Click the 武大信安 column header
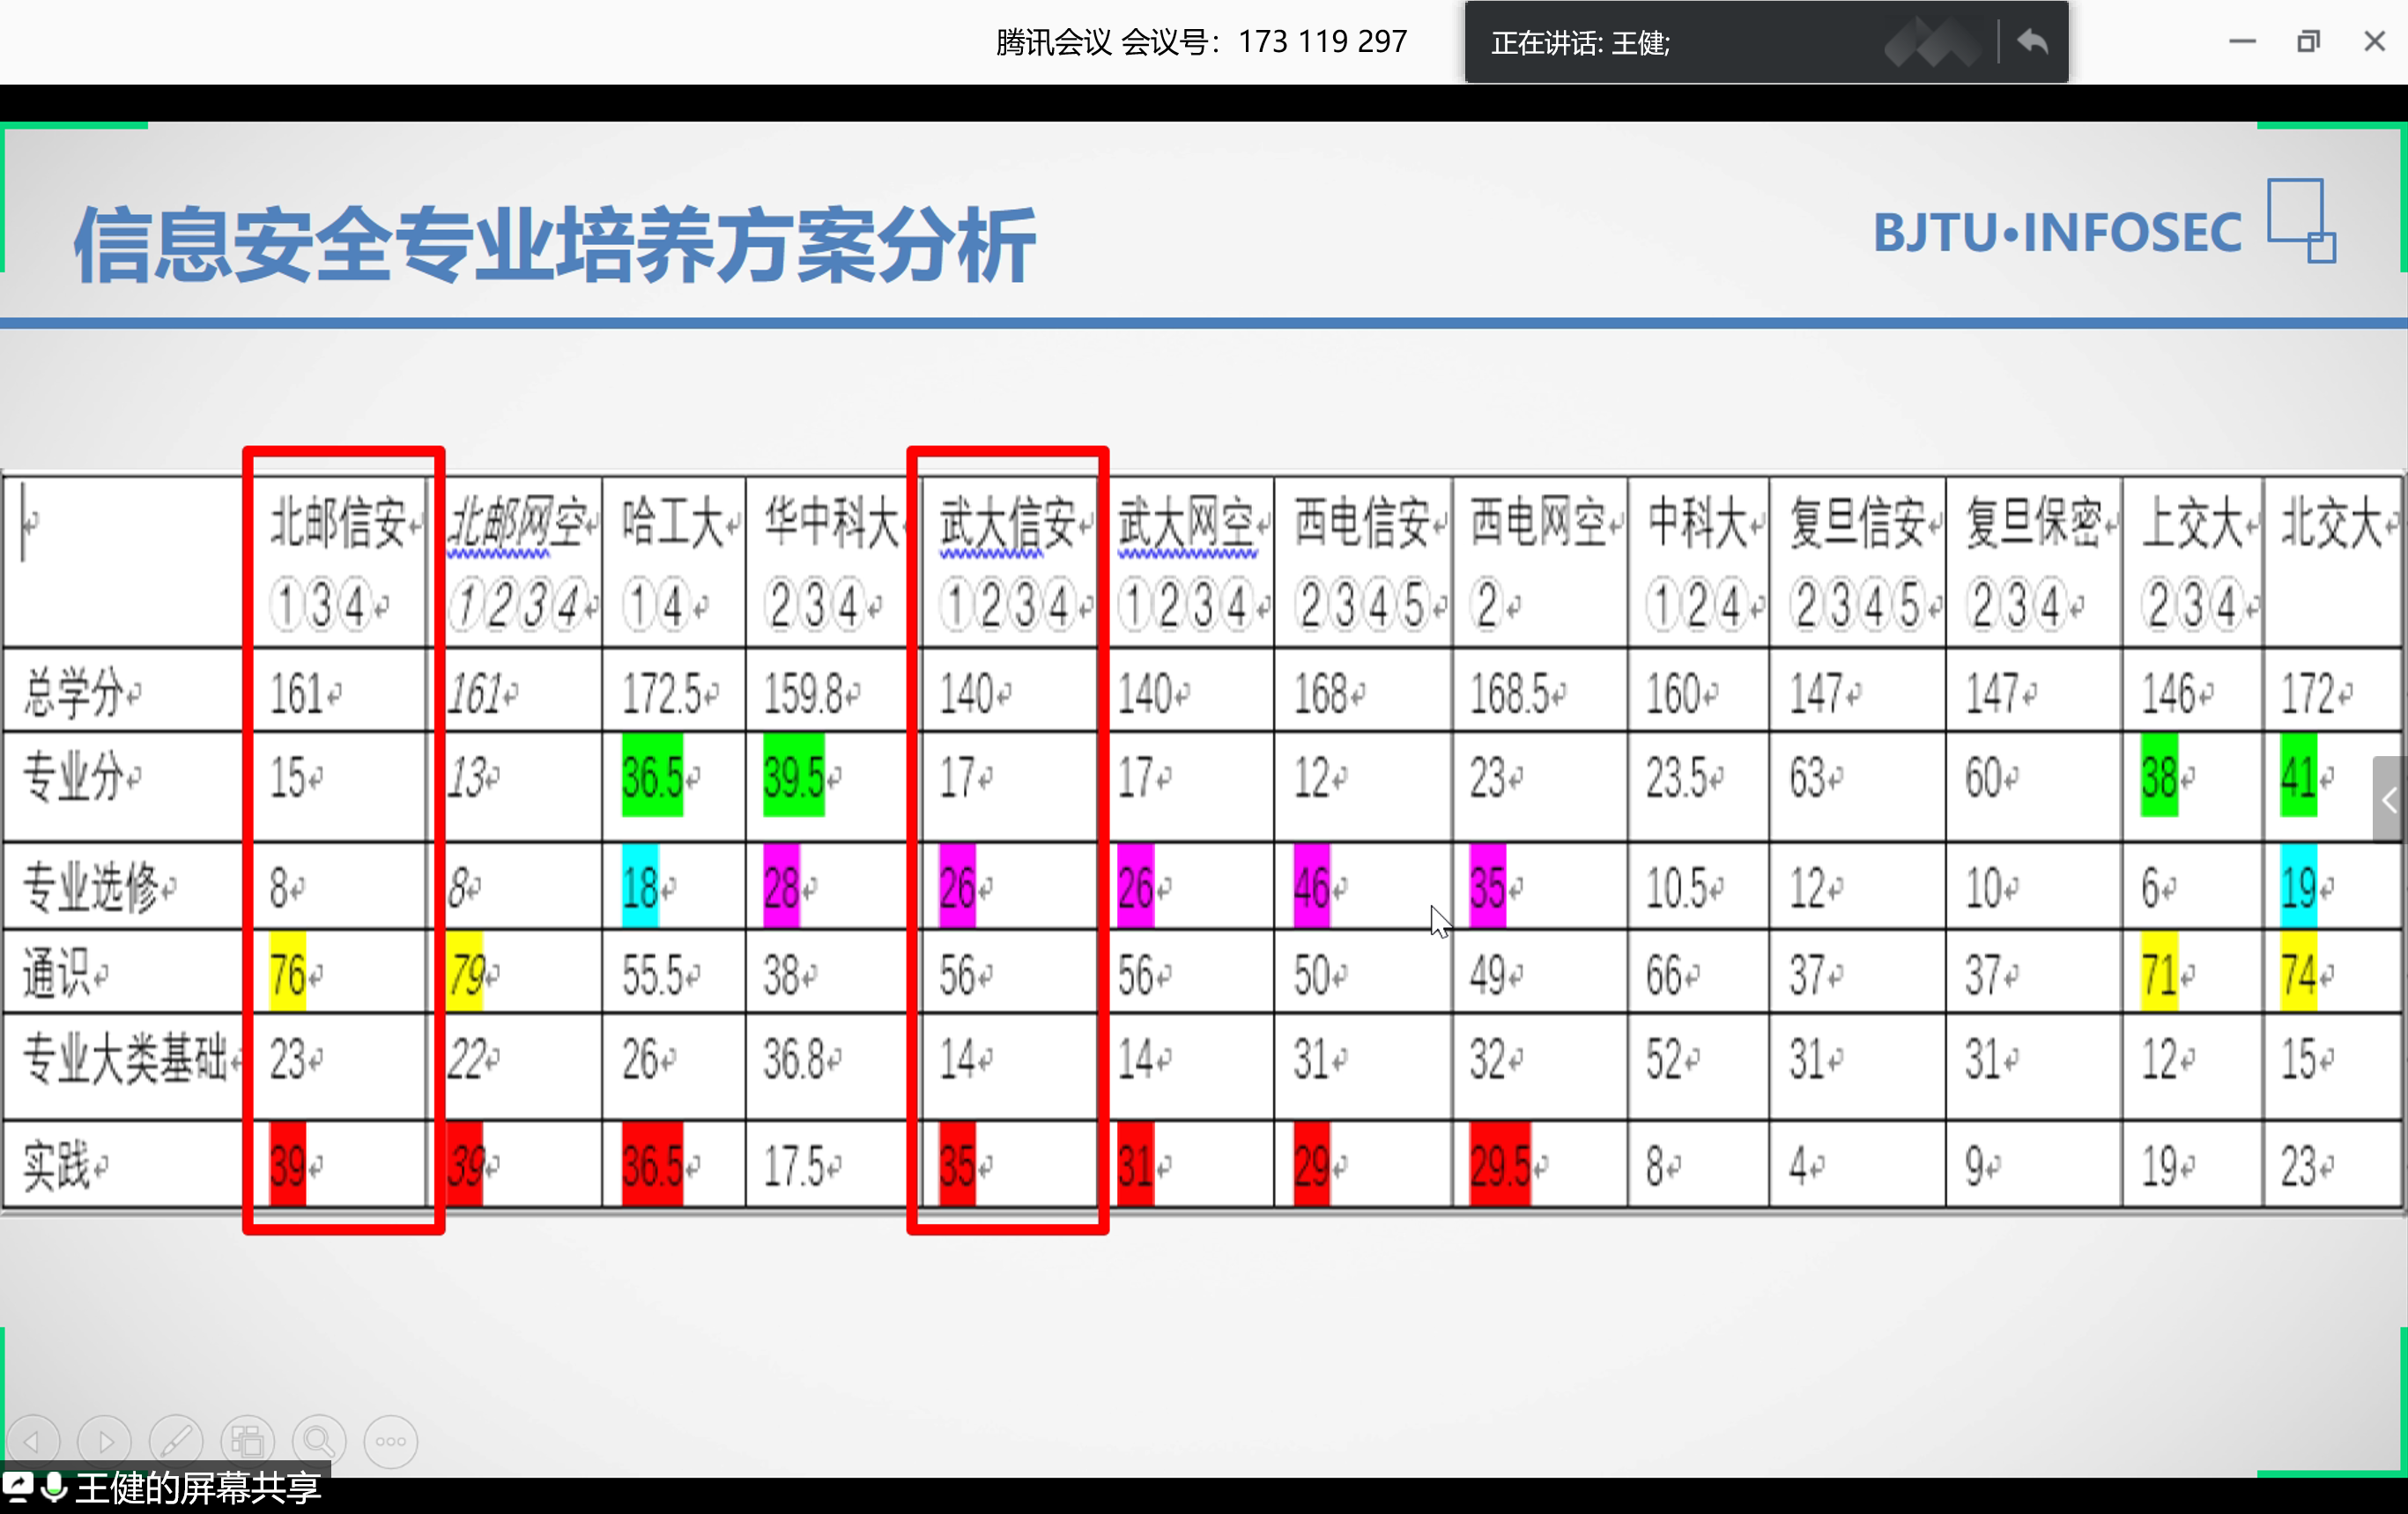This screenshot has width=2408, height=1514. (x=1008, y=523)
